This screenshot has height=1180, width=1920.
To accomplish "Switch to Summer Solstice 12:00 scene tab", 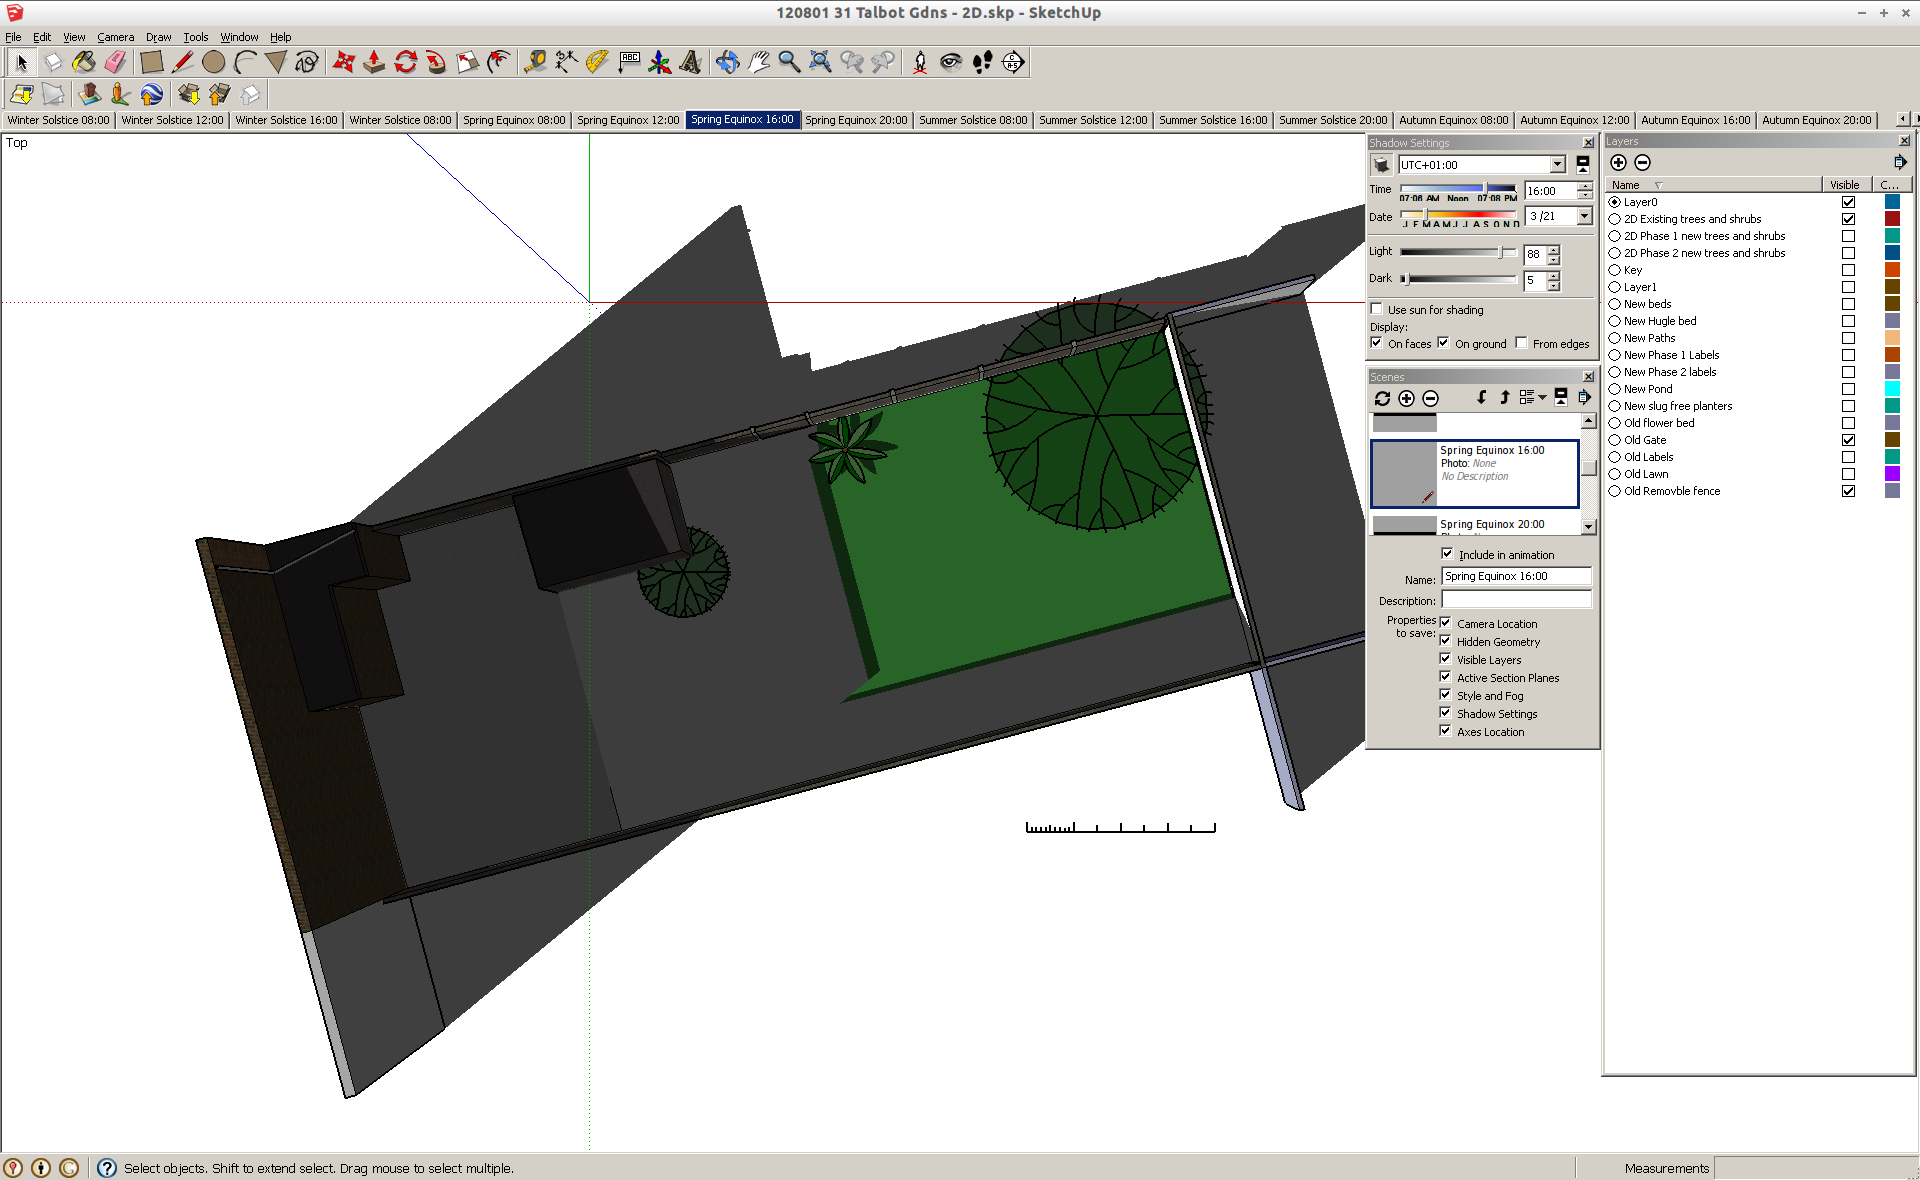I will tap(1092, 120).
